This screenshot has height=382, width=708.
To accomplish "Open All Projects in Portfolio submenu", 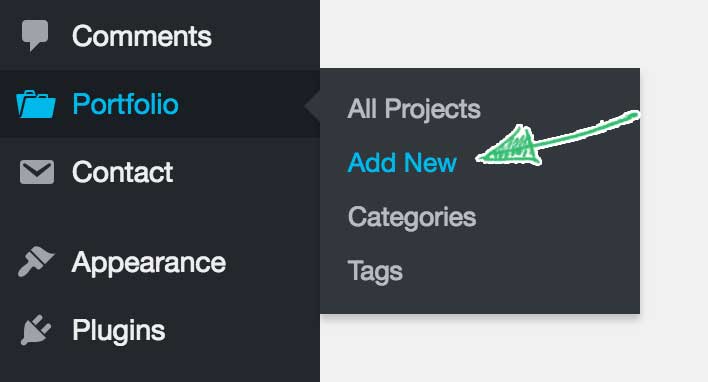I will pyautogui.click(x=414, y=109).
